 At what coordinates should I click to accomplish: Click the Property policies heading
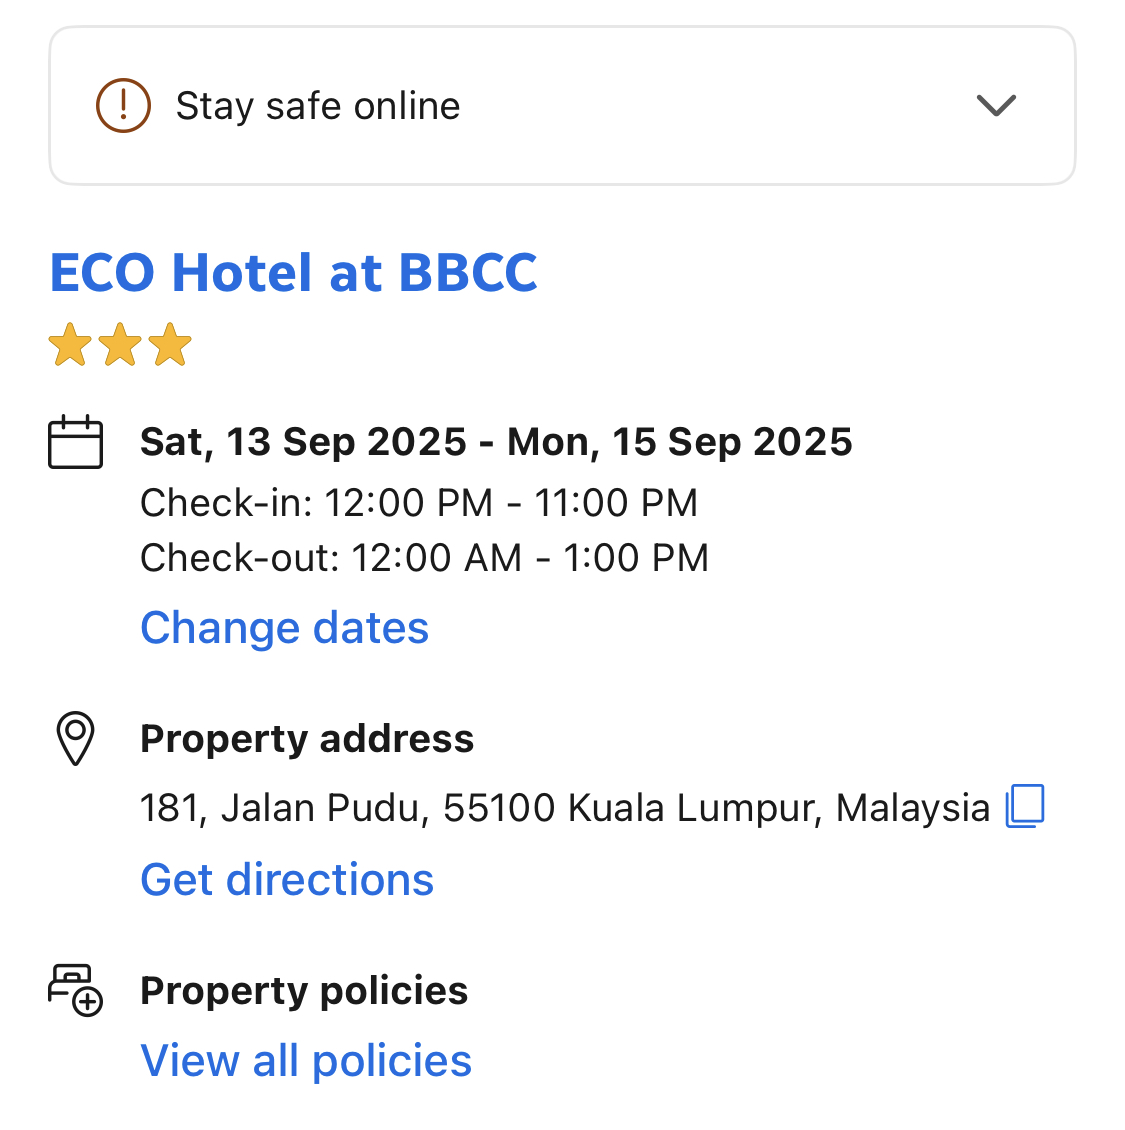coord(304,991)
